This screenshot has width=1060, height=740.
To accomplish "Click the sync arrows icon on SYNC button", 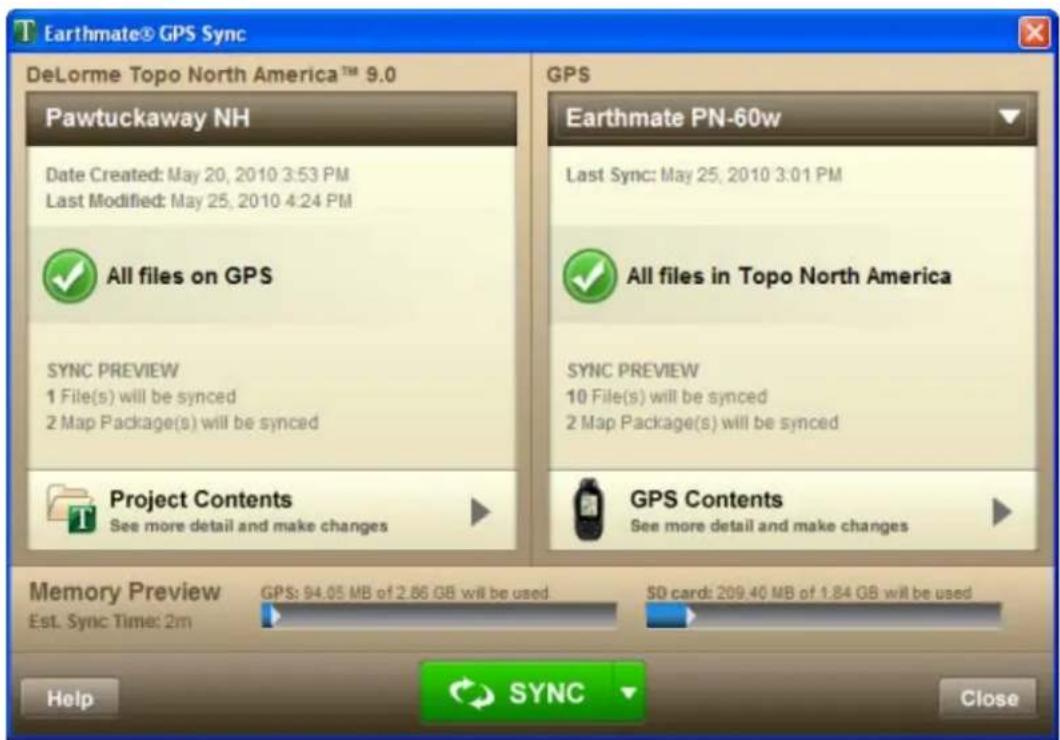I will 472,693.
